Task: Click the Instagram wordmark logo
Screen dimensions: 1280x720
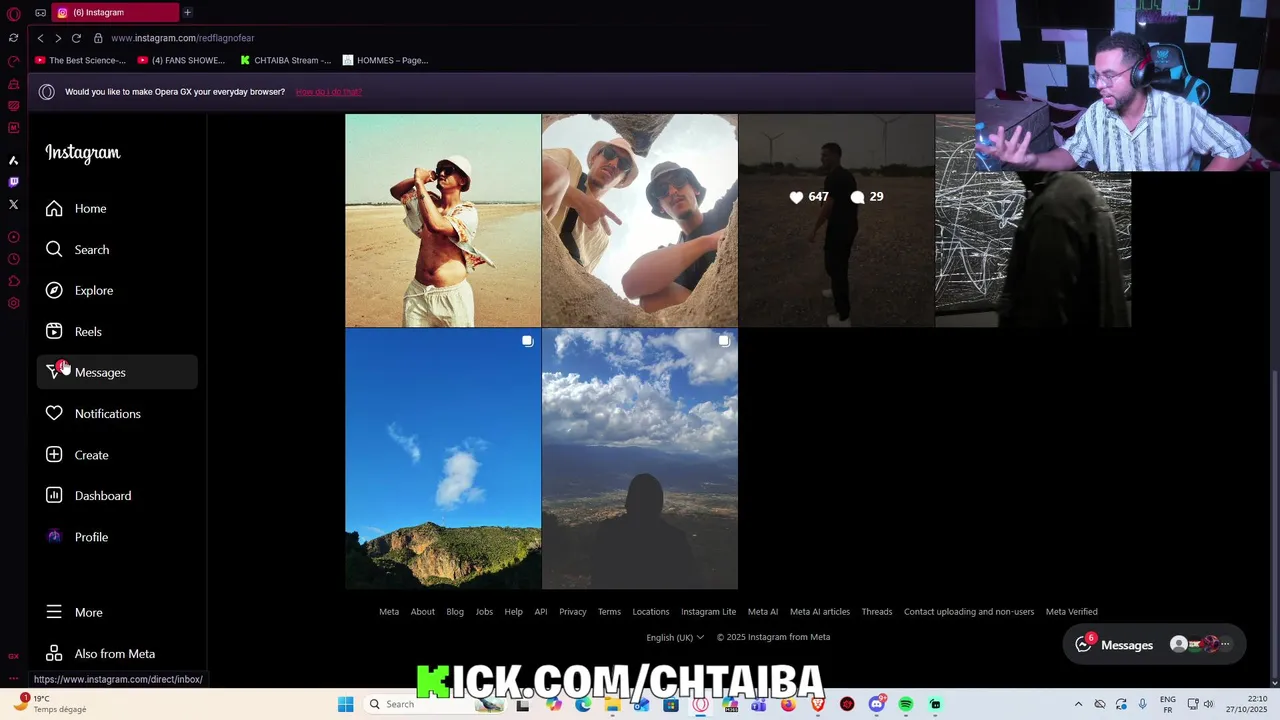Action: [x=82, y=153]
